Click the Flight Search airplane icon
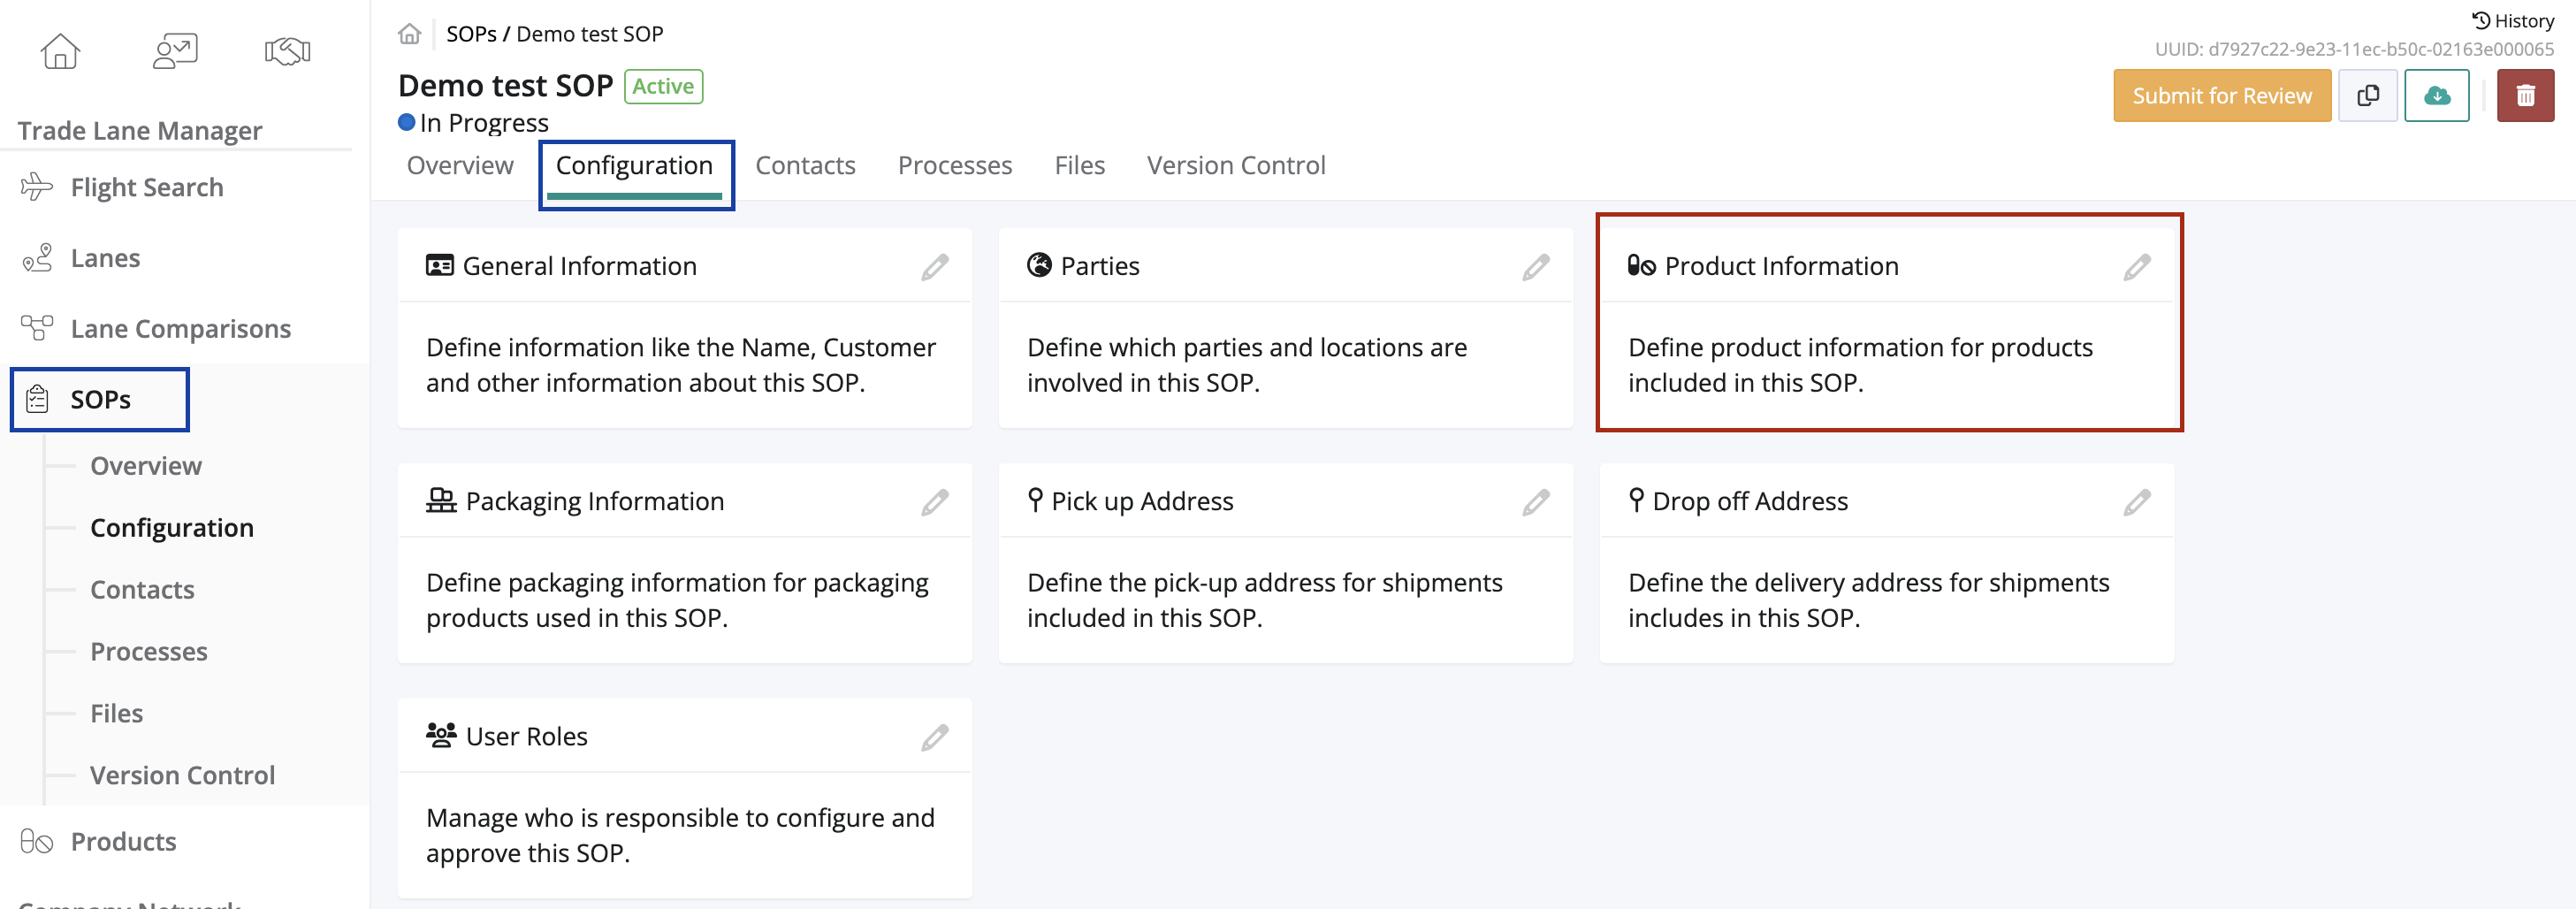 coord(37,187)
